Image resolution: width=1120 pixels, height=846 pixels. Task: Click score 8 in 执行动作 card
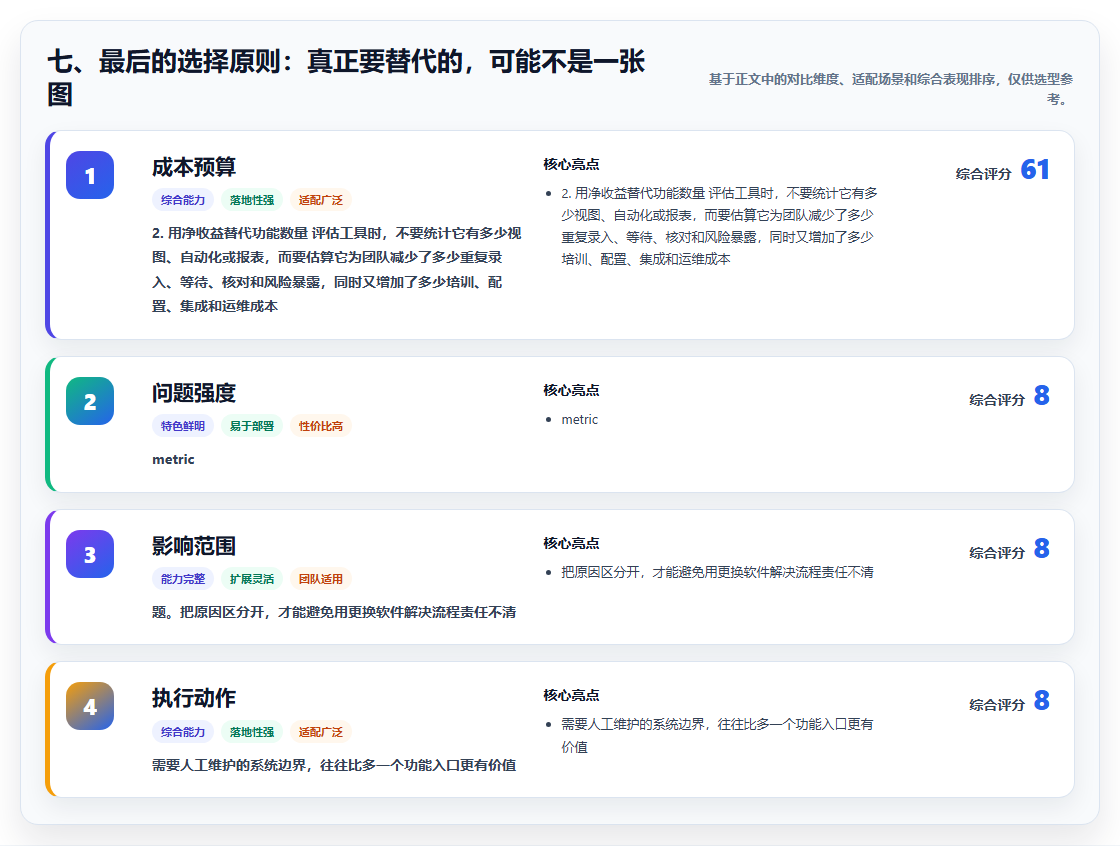click(1042, 700)
